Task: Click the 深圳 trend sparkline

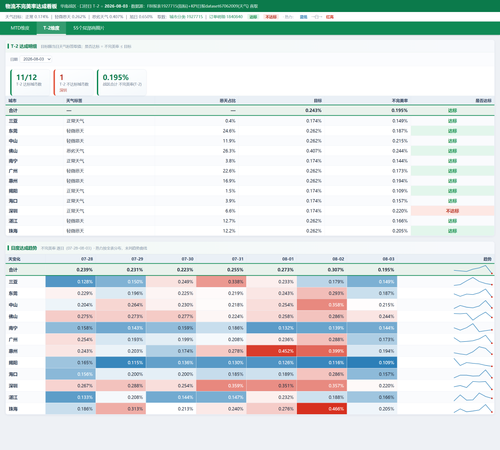Action: (x=473, y=386)
